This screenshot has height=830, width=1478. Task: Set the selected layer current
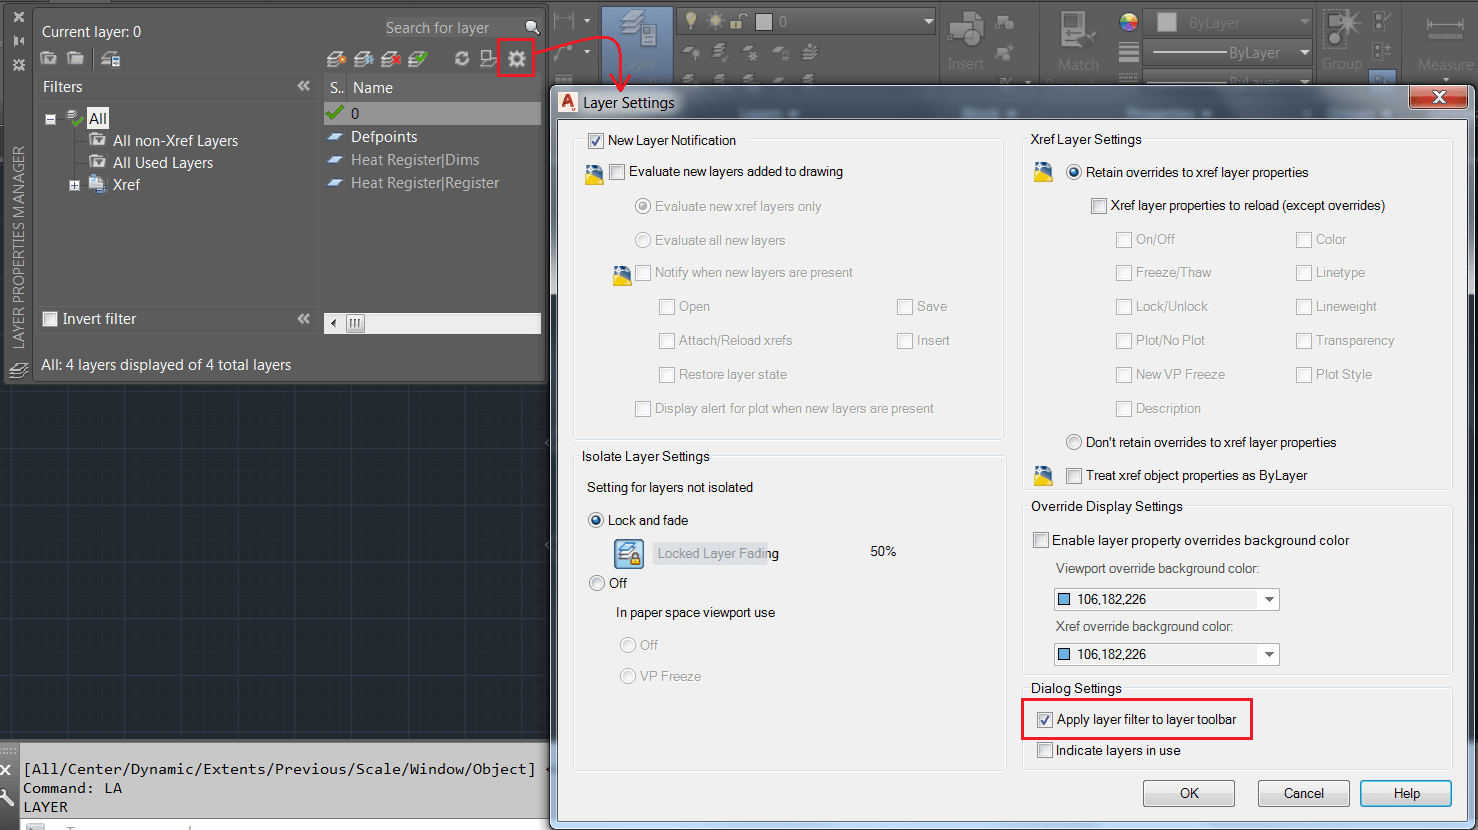pyautogui.click(x=417, y=58)
